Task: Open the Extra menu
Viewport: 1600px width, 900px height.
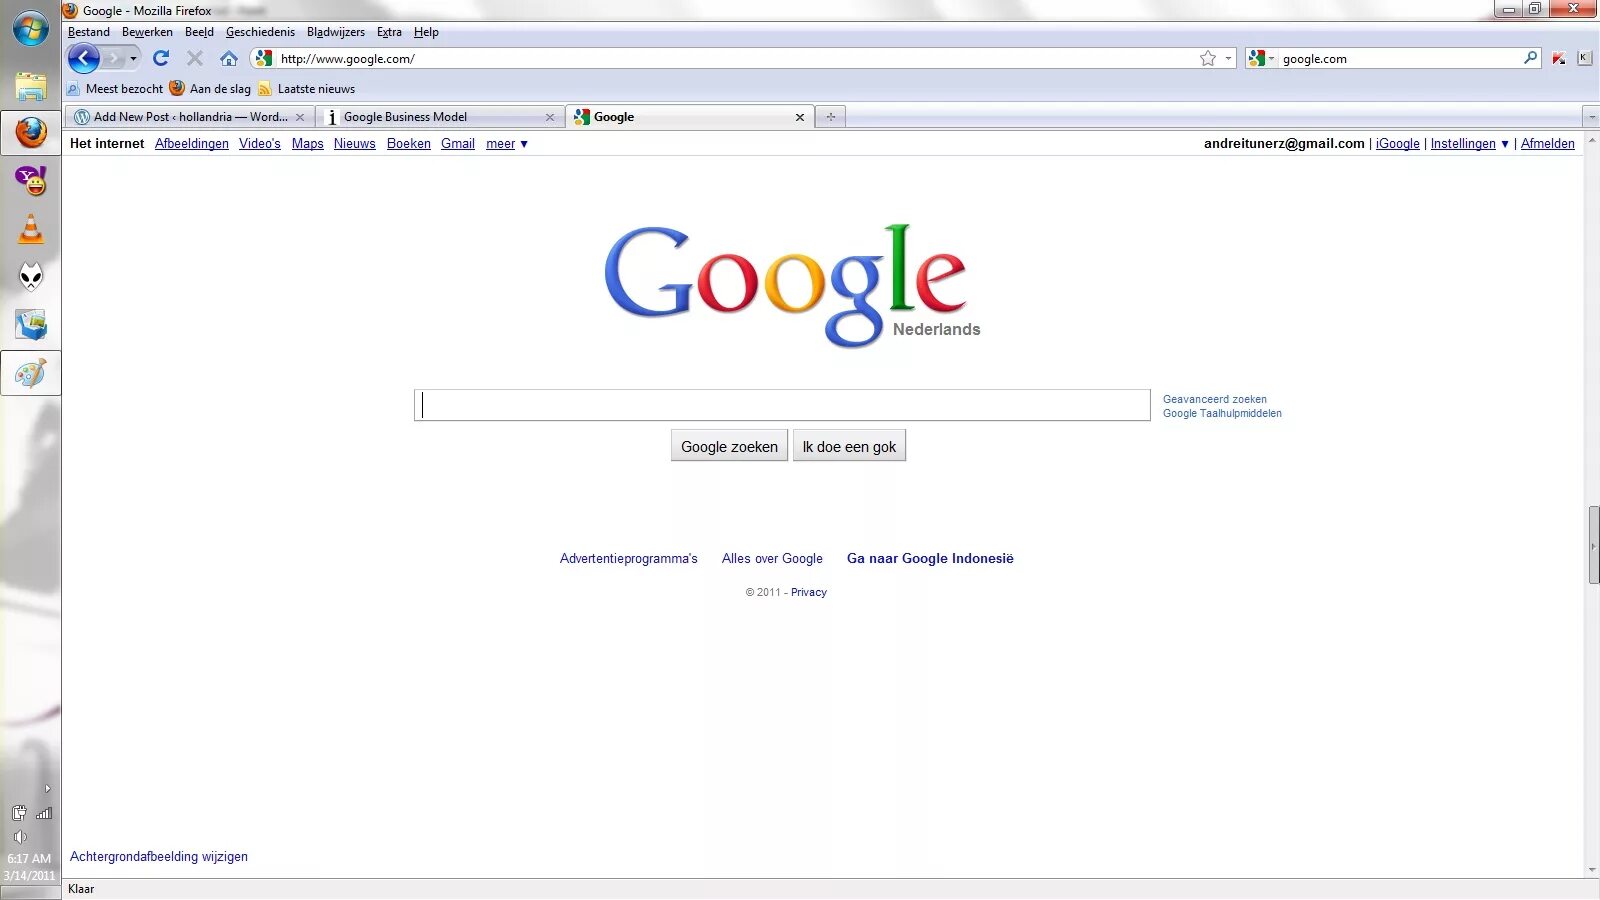Action: (389, 32)
